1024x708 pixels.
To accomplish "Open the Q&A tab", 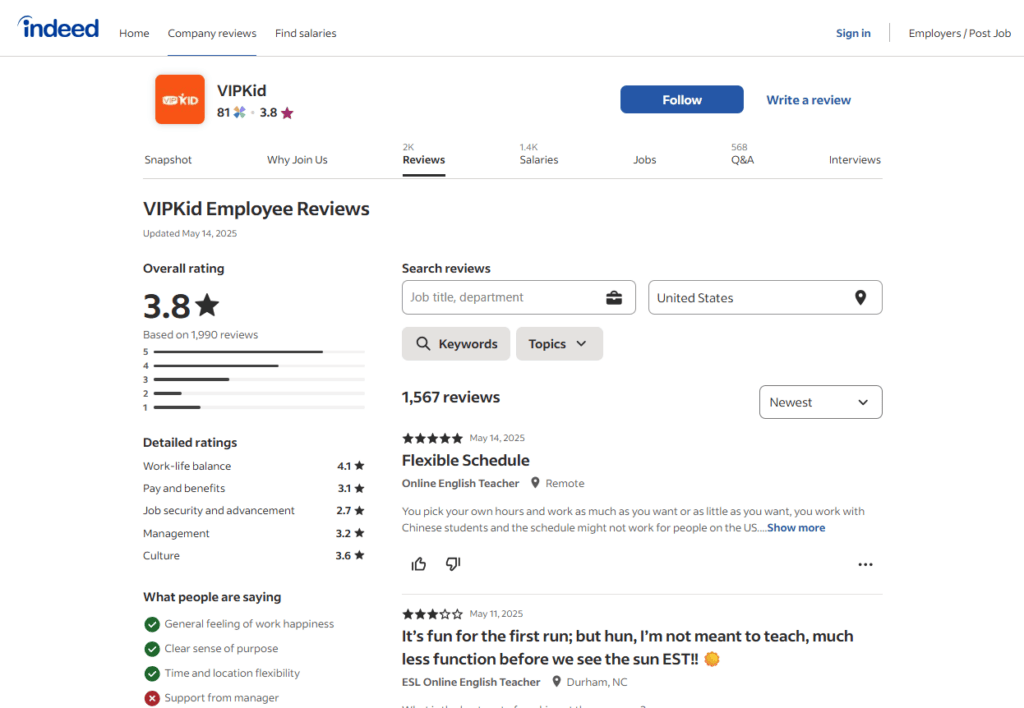I will point(742,160).
